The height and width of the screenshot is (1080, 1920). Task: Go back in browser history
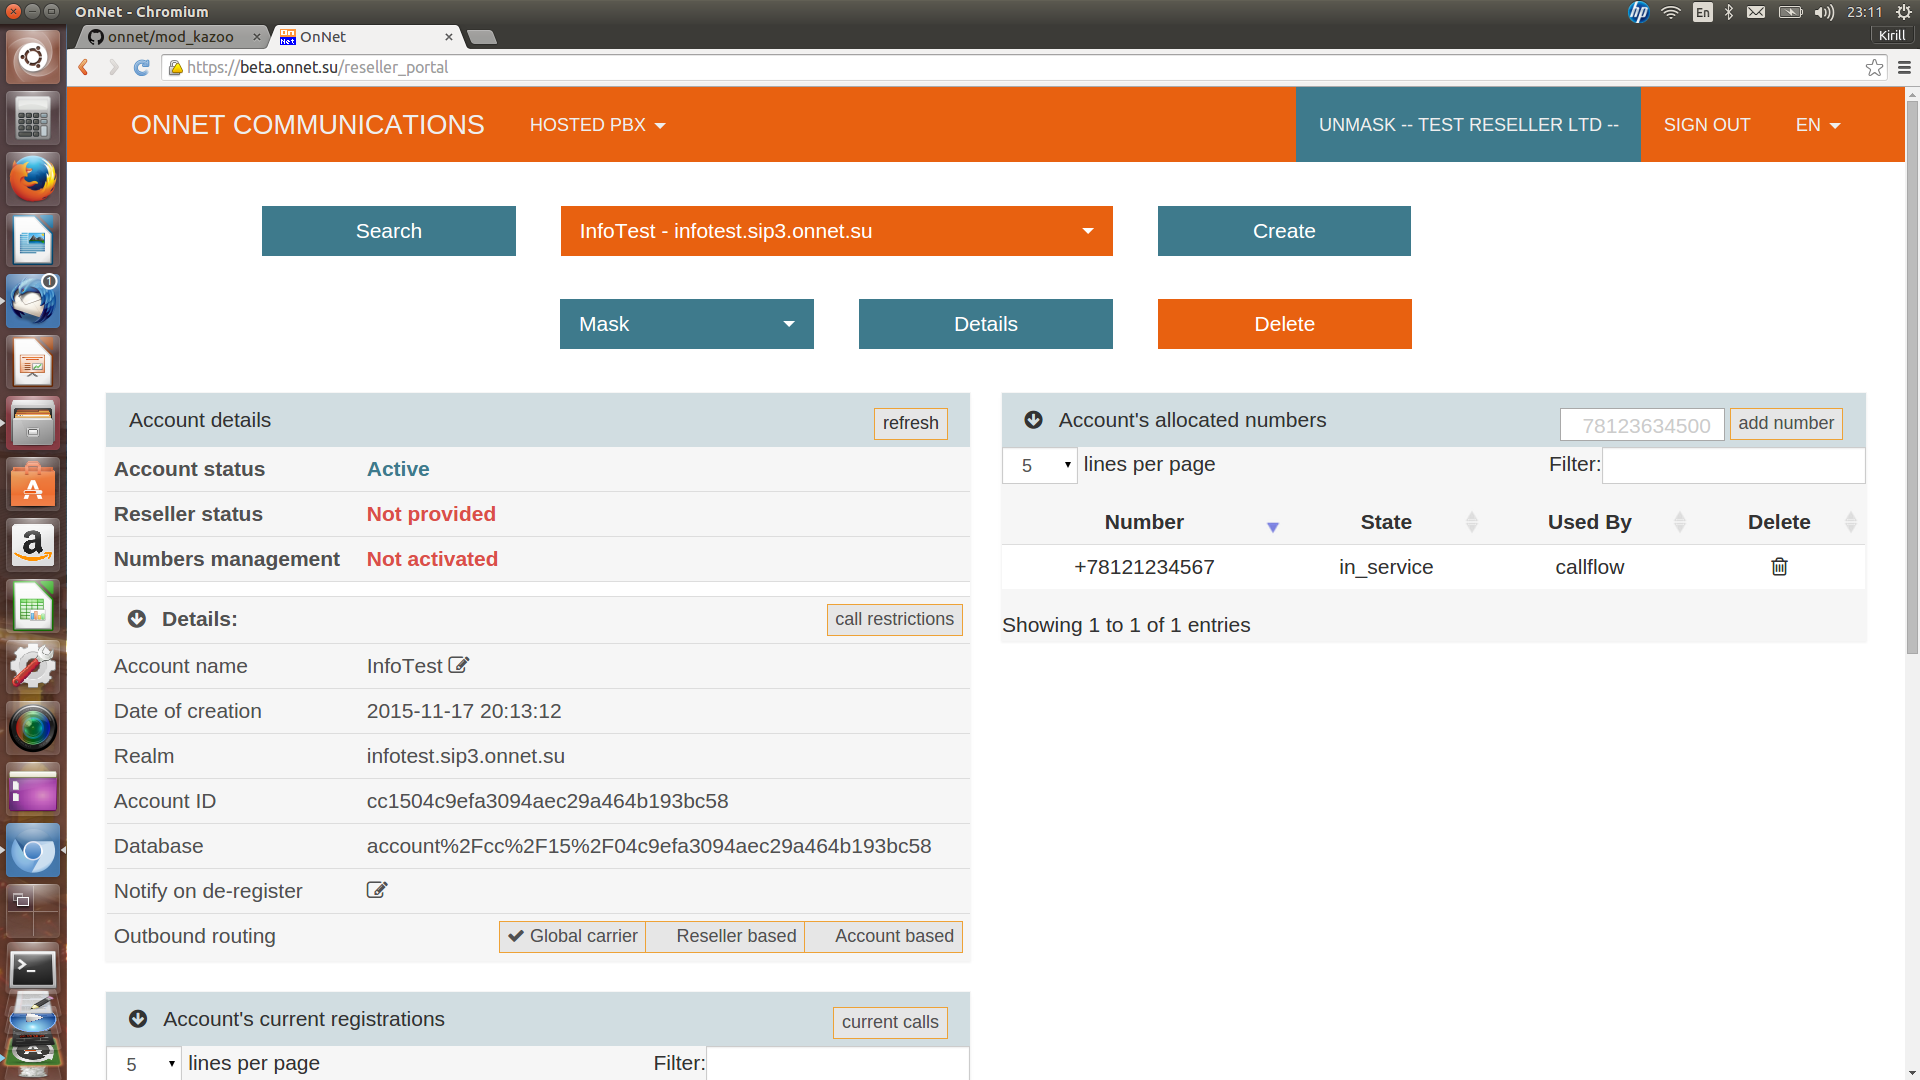84,67
